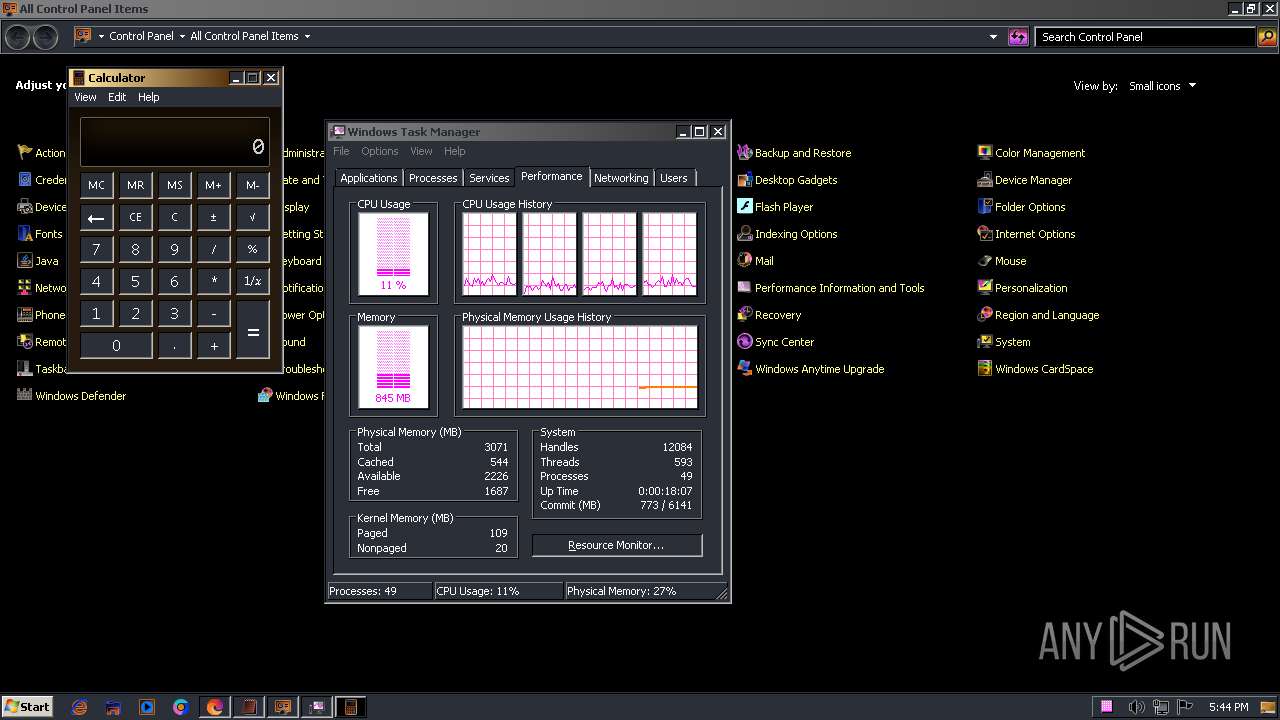Click the Search Control Panel field

(1145, 37)
